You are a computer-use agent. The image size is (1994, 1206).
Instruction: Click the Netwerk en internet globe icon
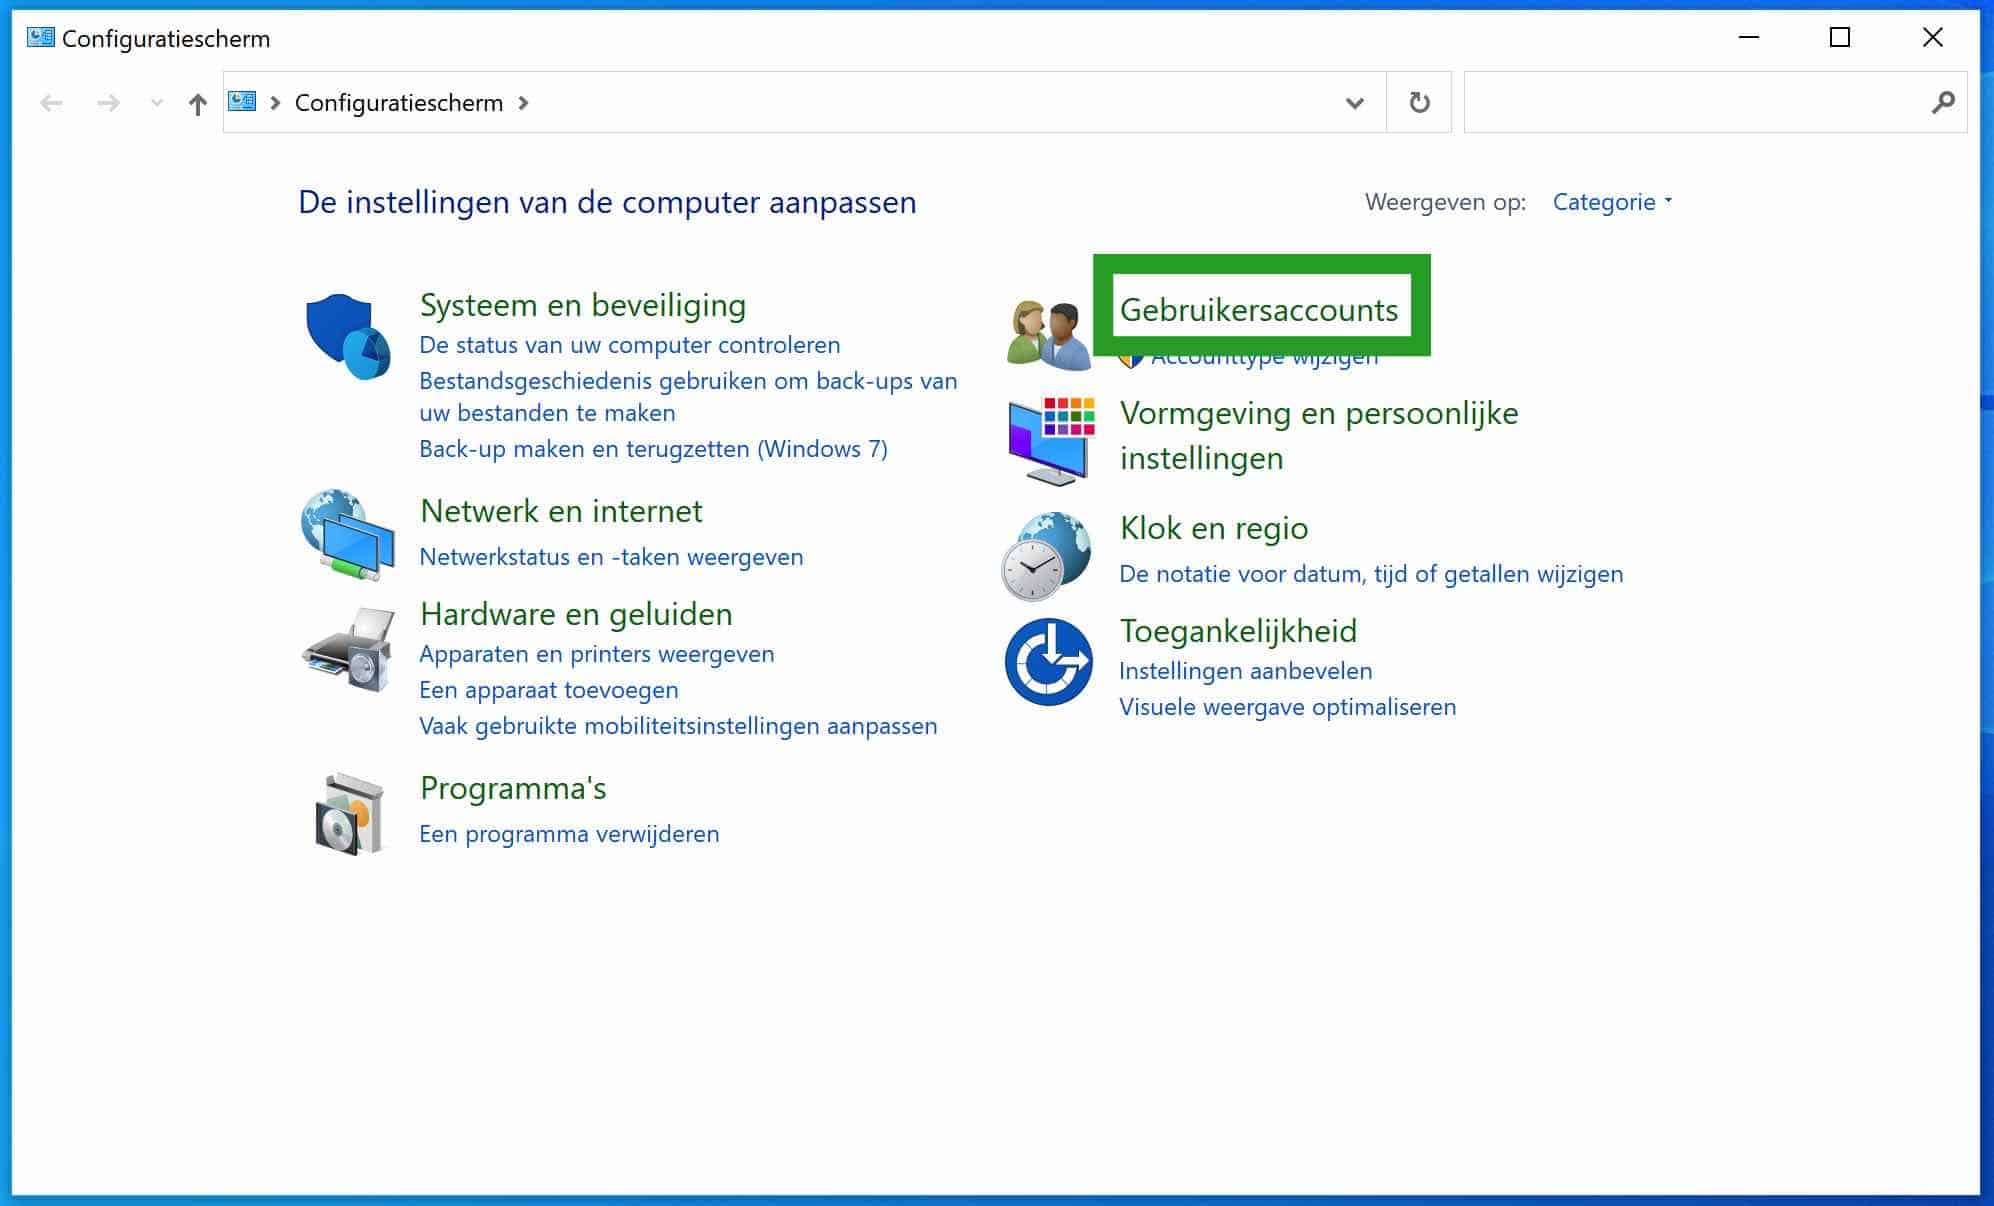coord(345,533)
